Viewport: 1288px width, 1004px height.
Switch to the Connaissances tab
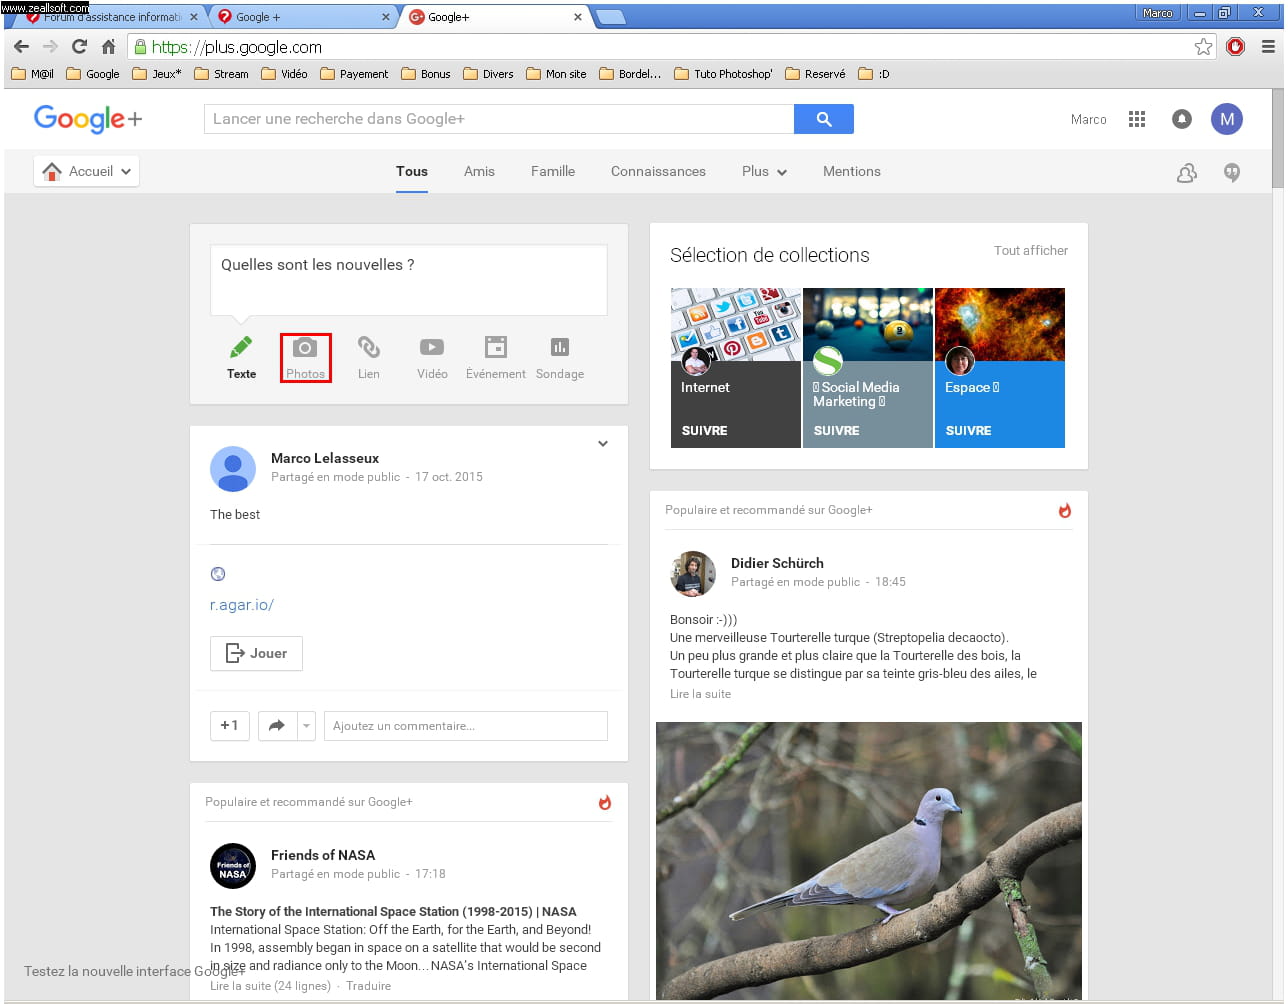pos(658,172)
